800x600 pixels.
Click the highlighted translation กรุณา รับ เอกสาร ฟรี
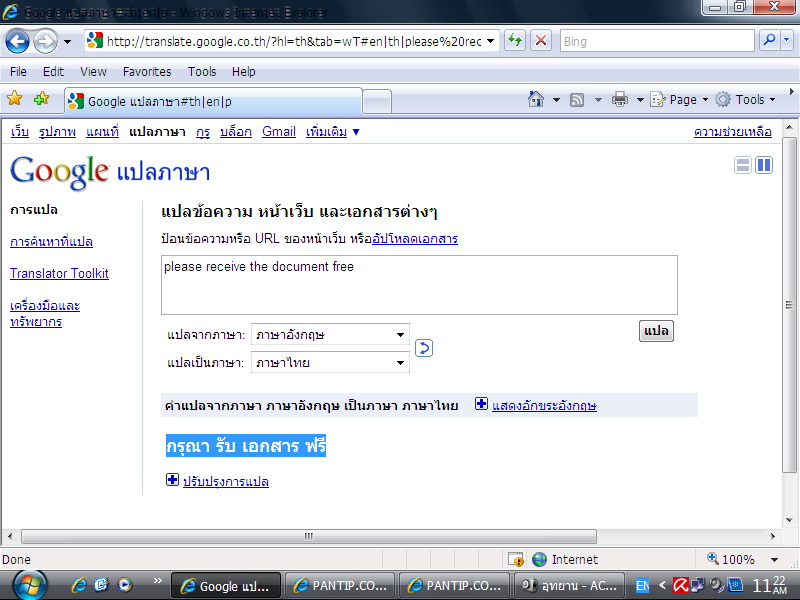click(x=246, y=445)
